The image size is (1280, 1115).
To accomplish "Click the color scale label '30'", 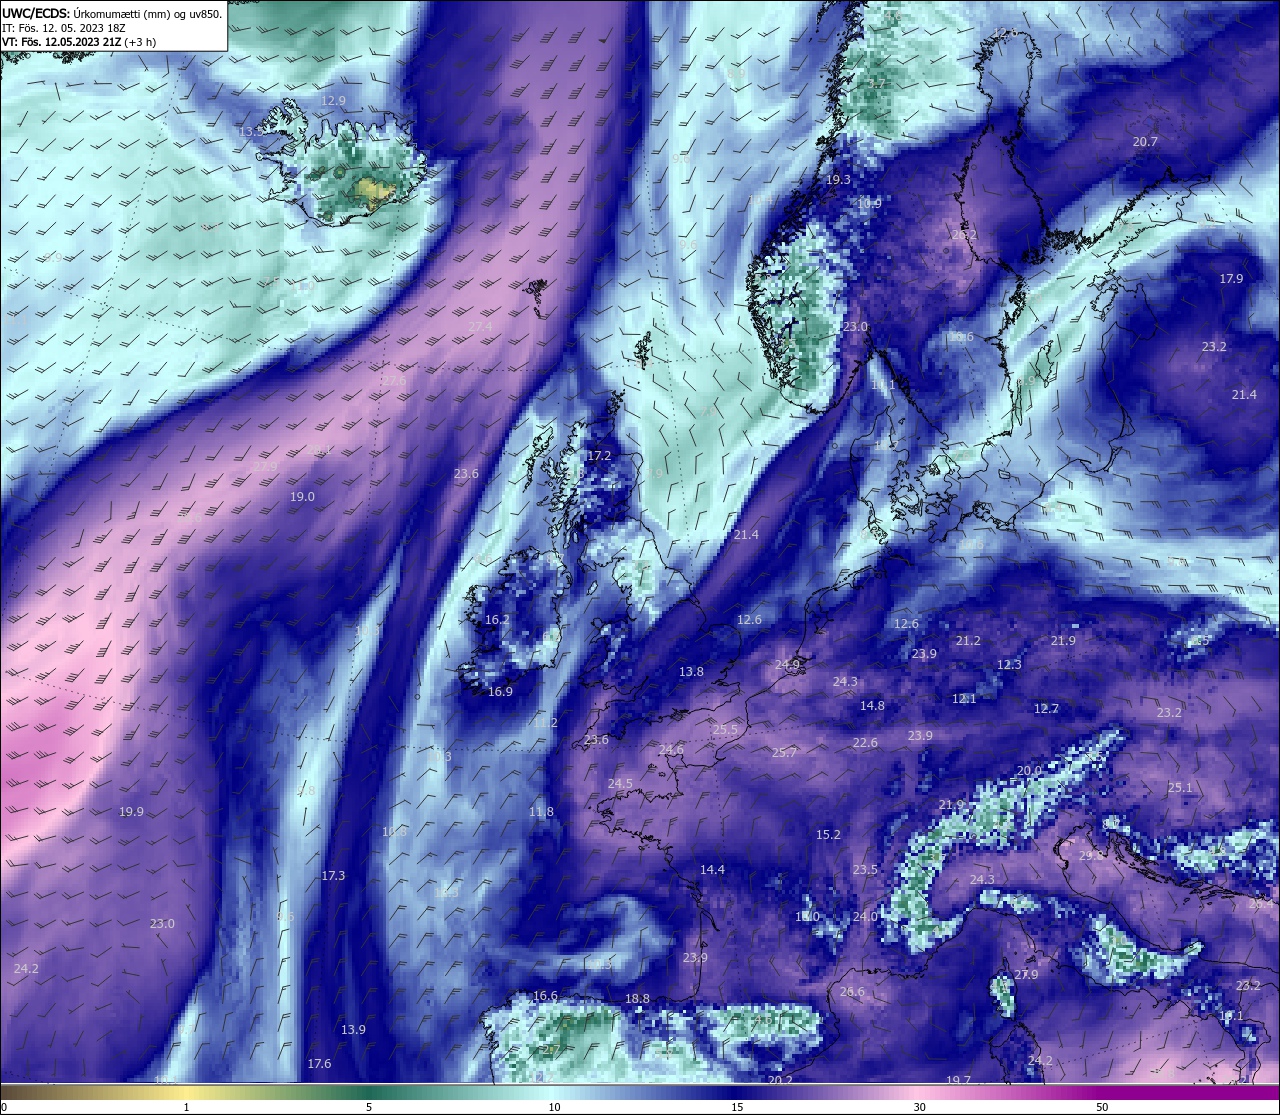I will (919, 1107).
